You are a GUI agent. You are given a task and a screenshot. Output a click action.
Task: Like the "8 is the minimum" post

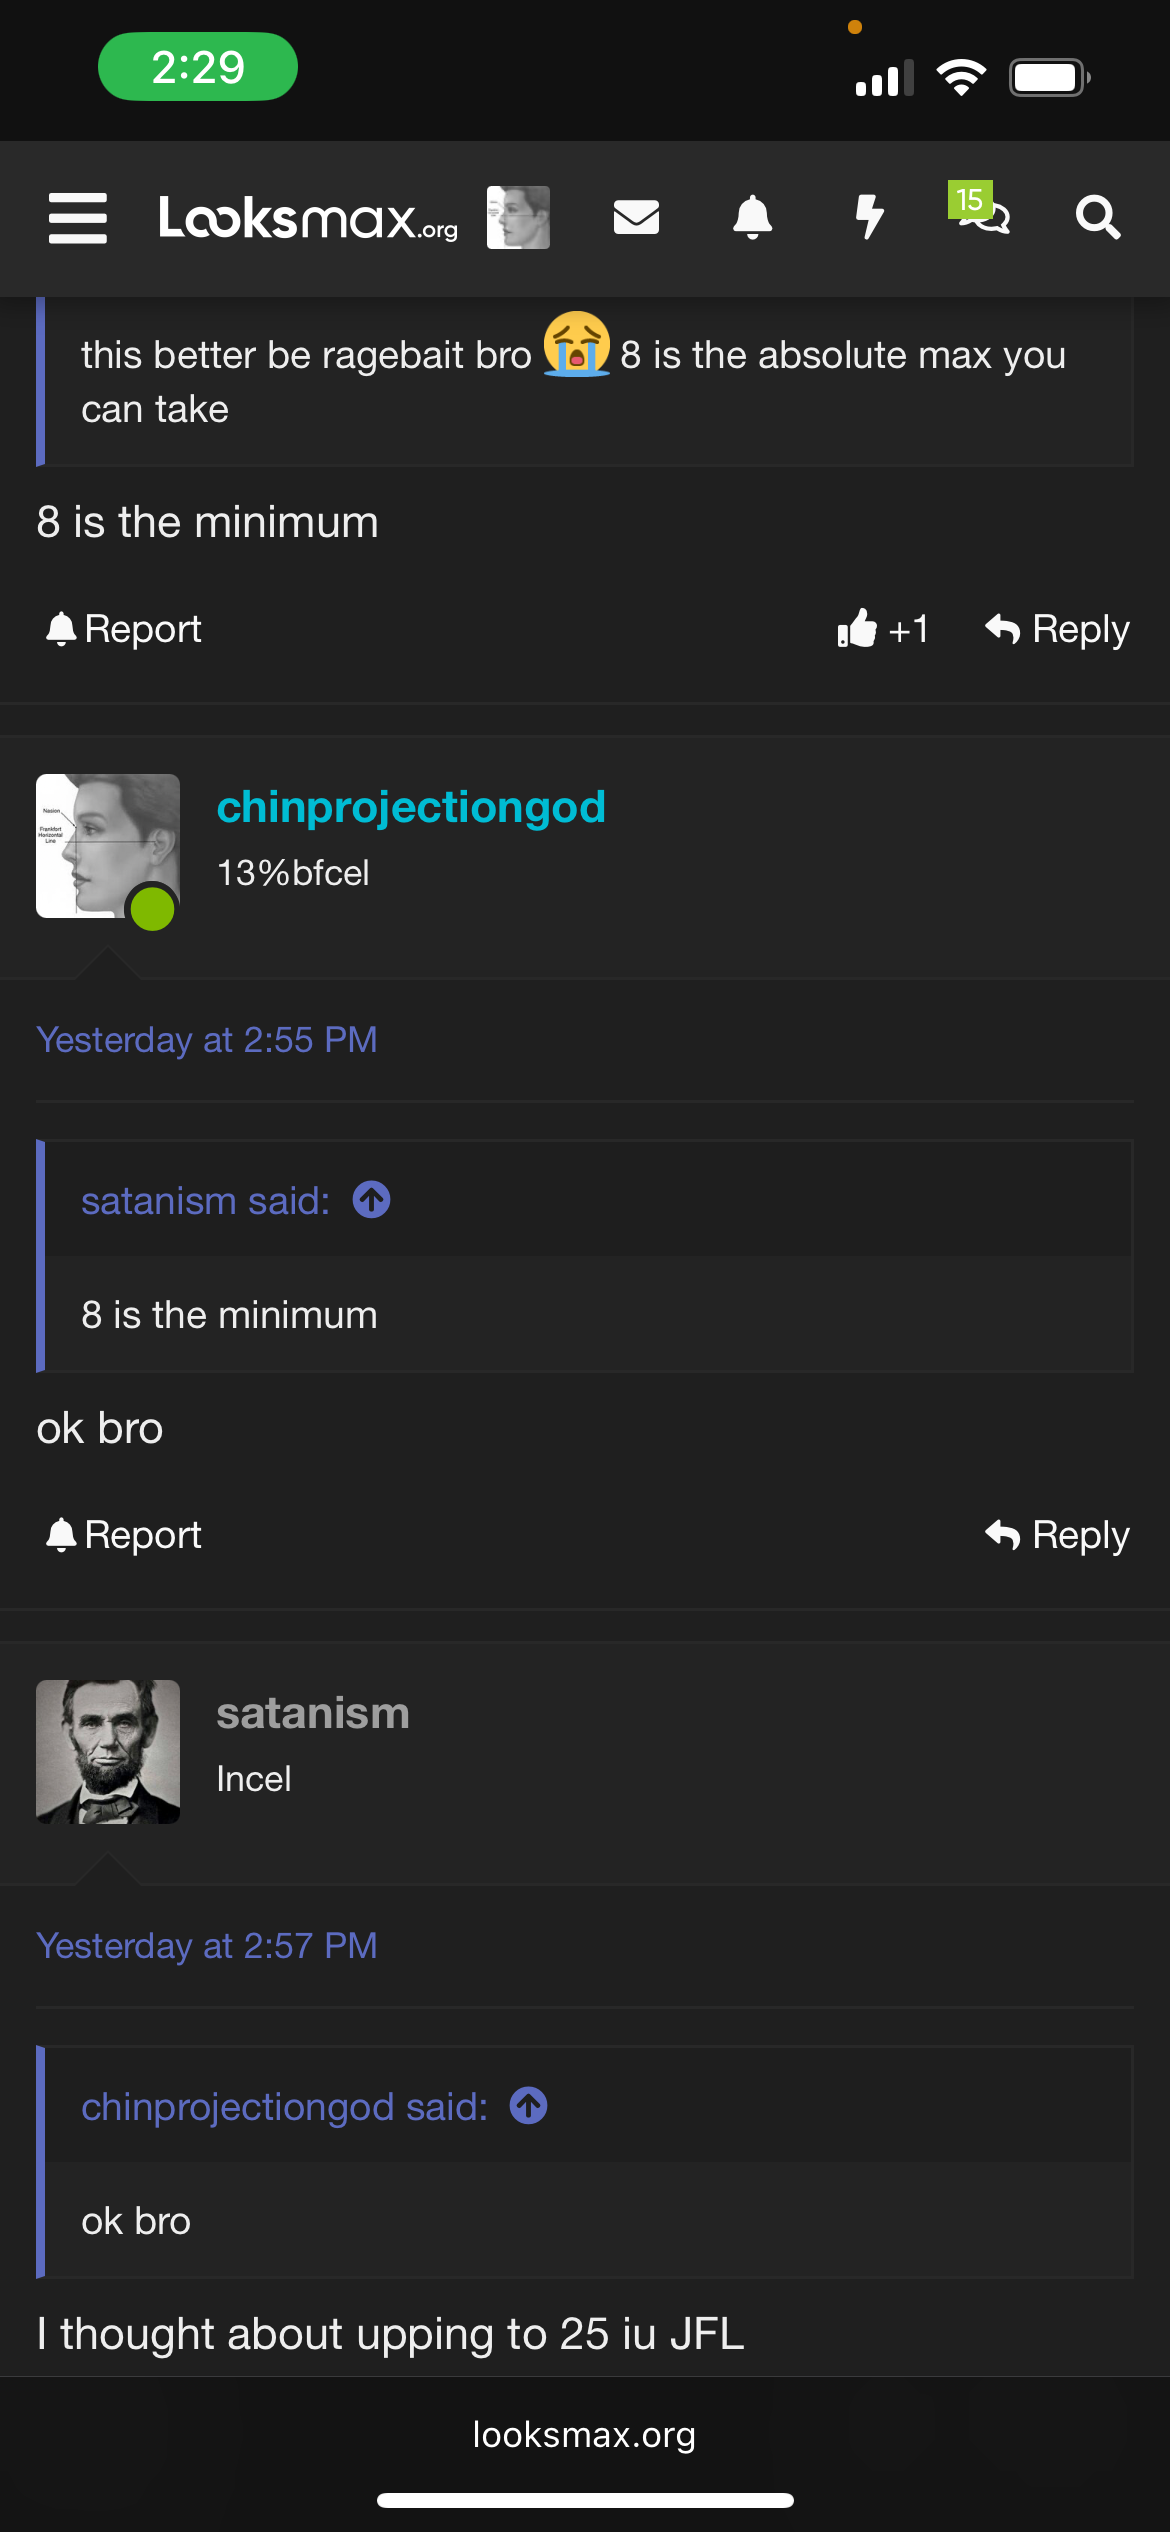pos(882,629)
